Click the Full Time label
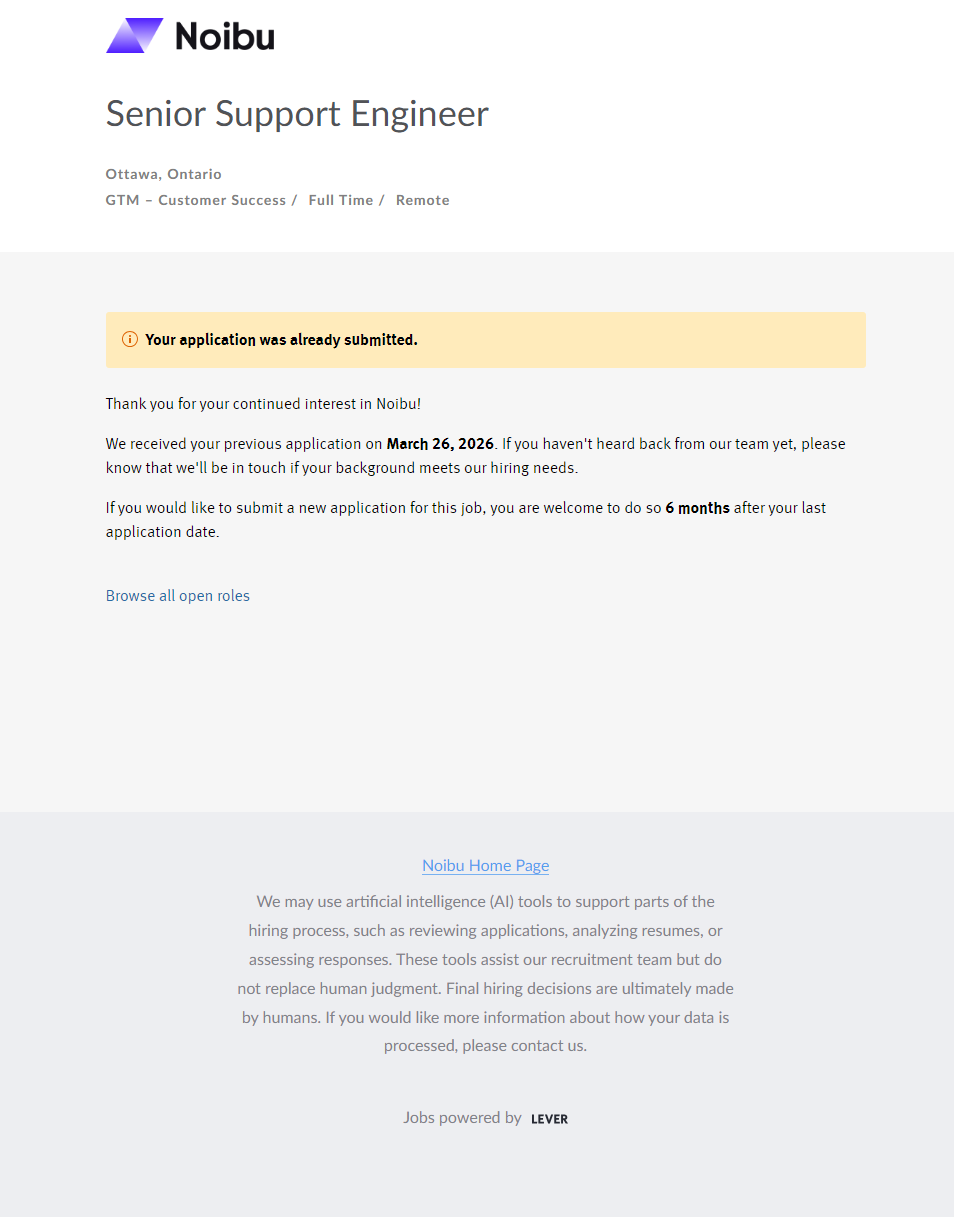 (341, 200)
